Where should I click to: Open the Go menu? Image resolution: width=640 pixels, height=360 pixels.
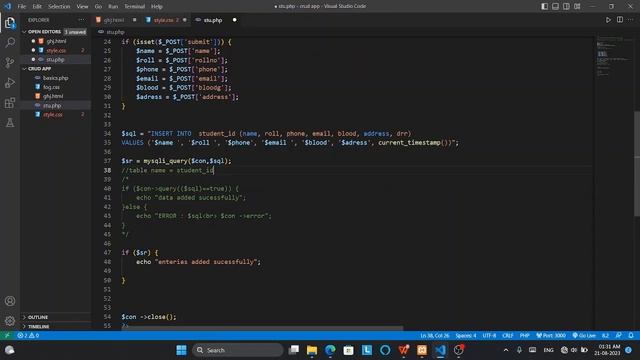click(98, 7)
